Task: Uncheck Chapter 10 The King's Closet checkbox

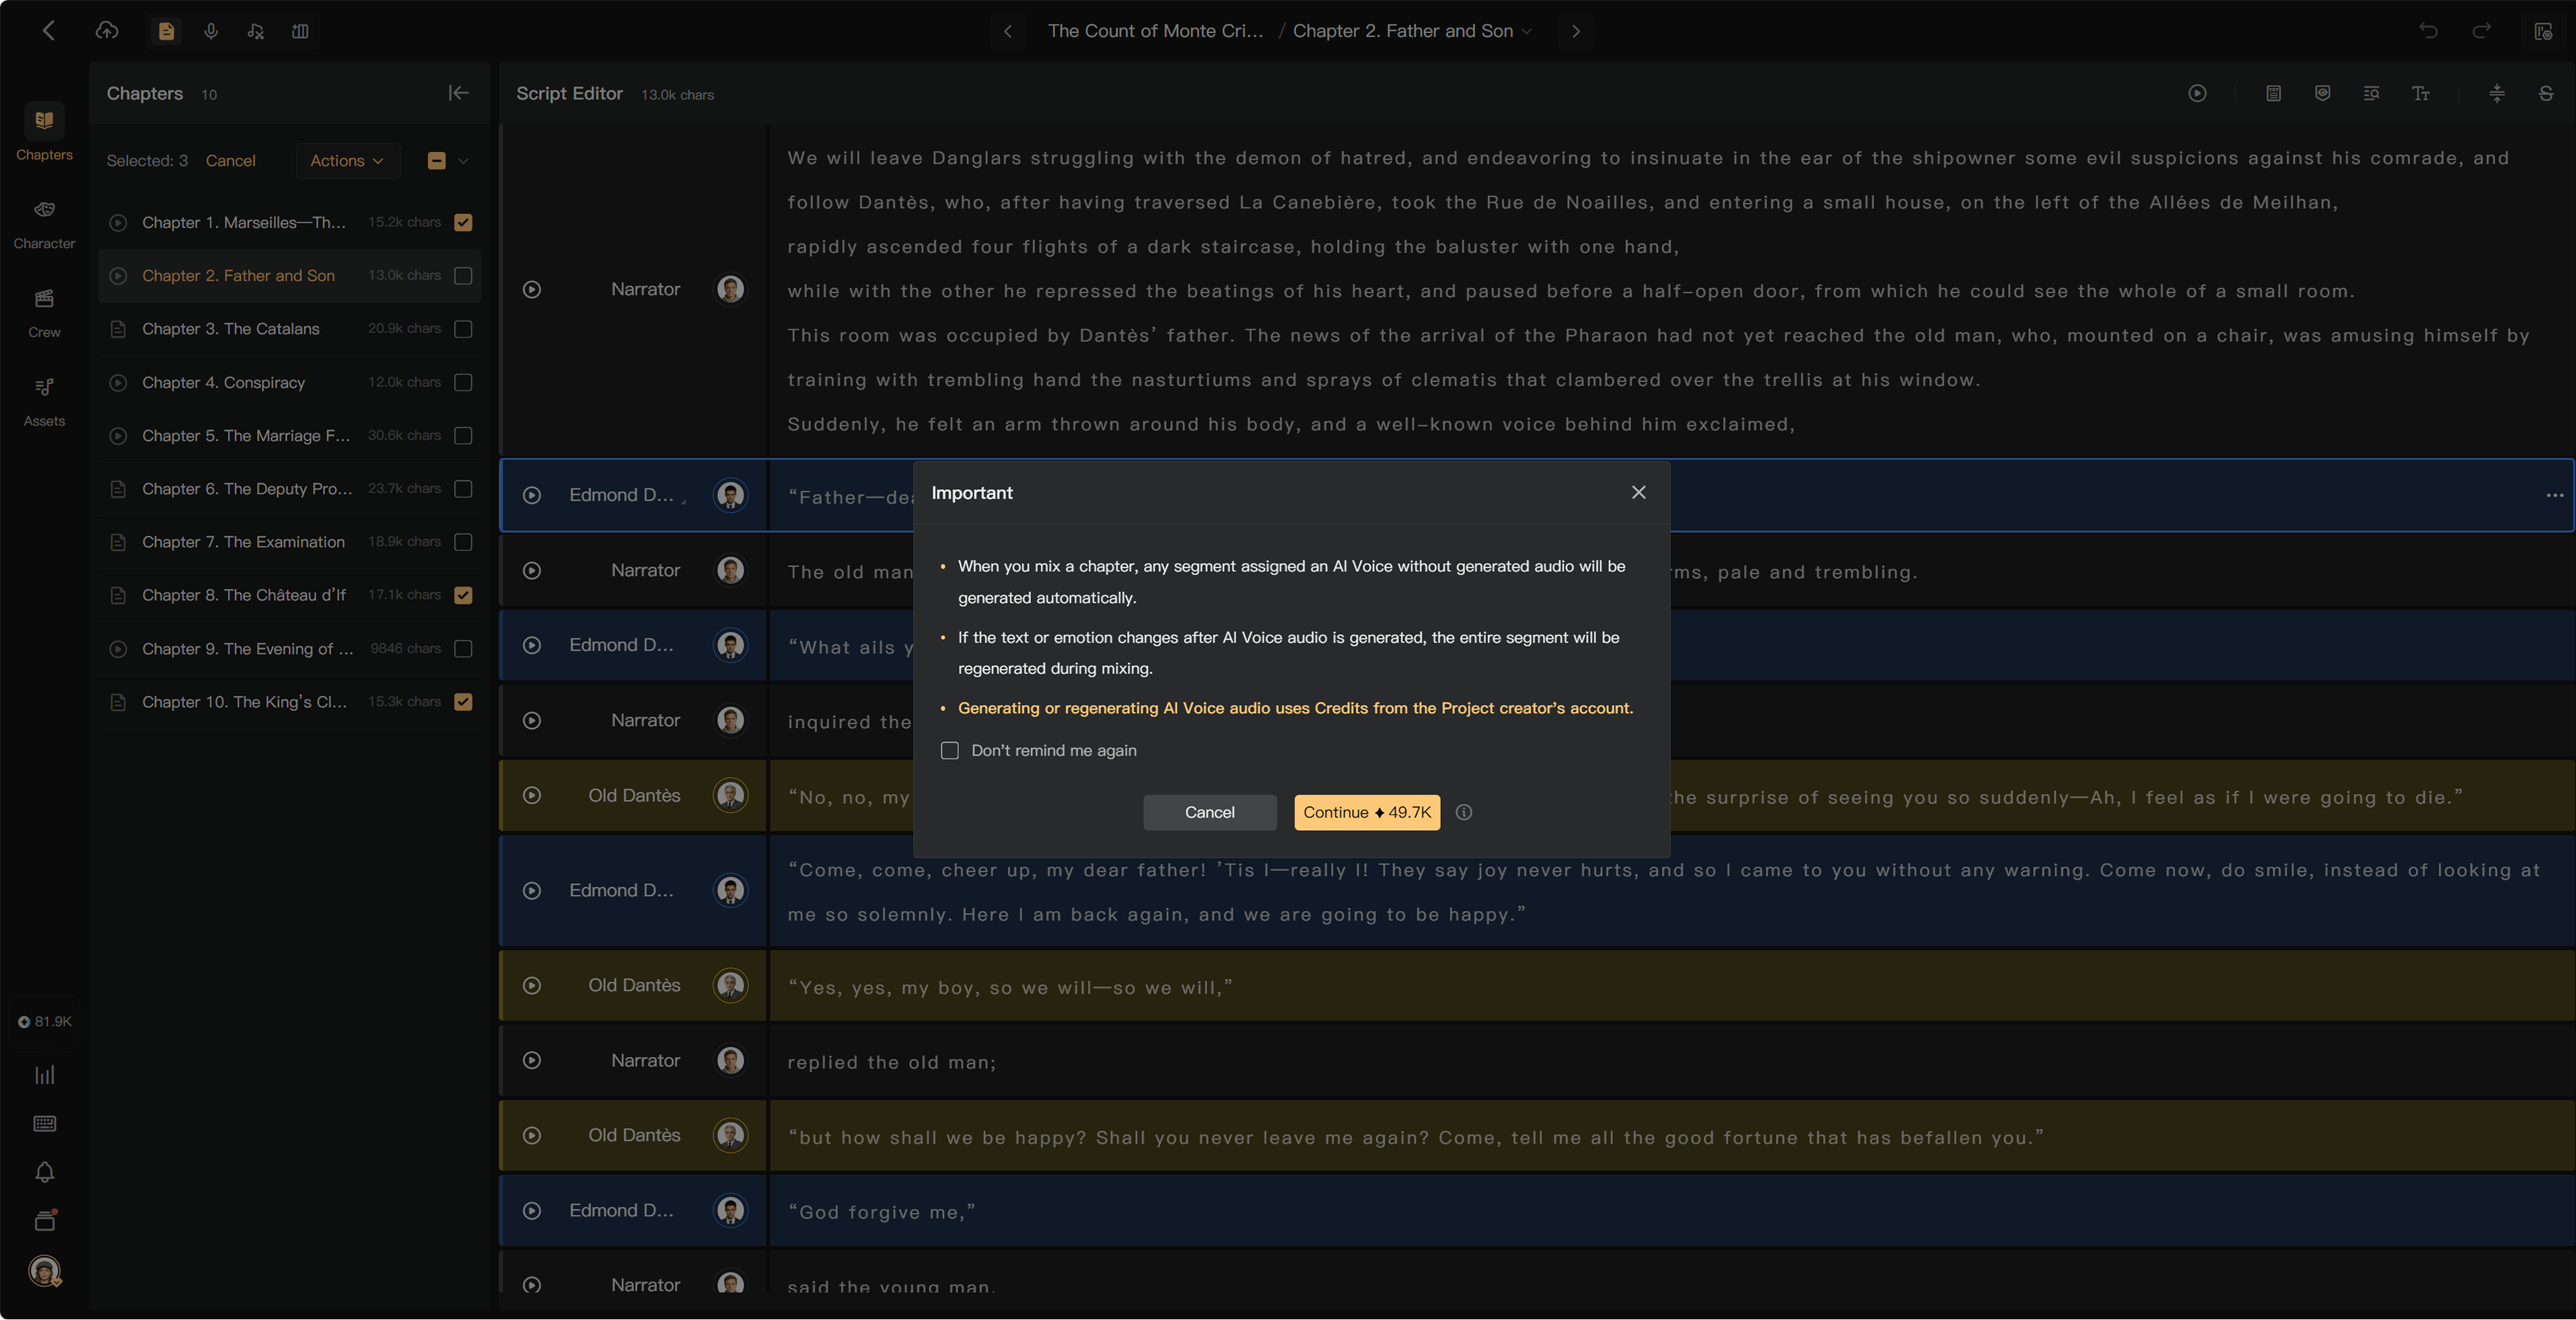Action: click(x=463, y=701)
